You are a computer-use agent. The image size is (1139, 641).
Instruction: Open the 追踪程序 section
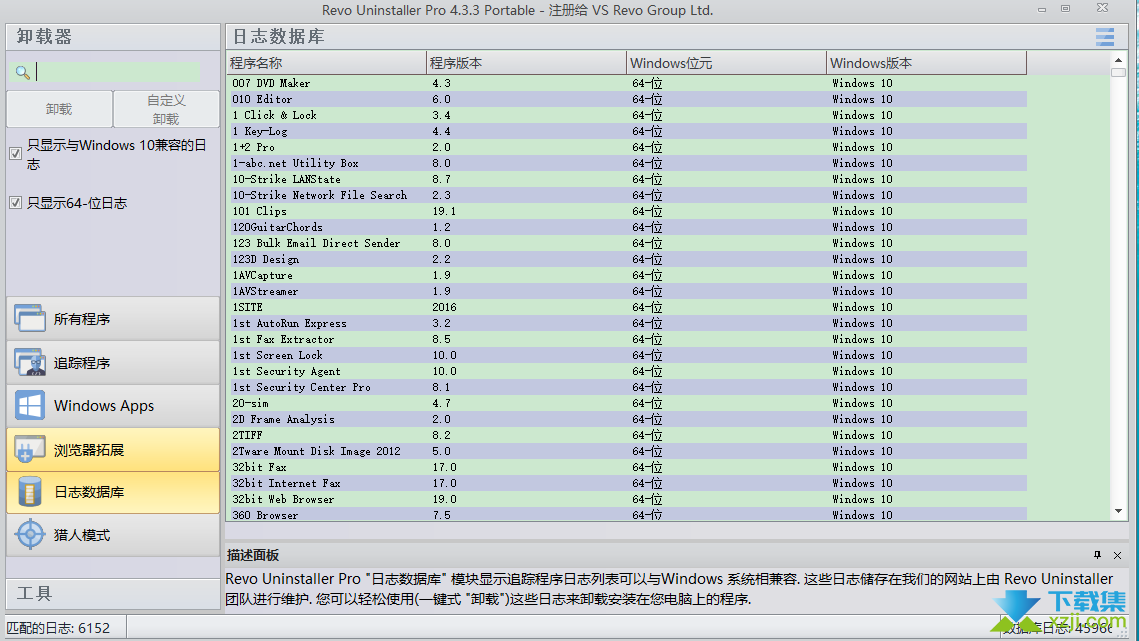click(113, 362)
